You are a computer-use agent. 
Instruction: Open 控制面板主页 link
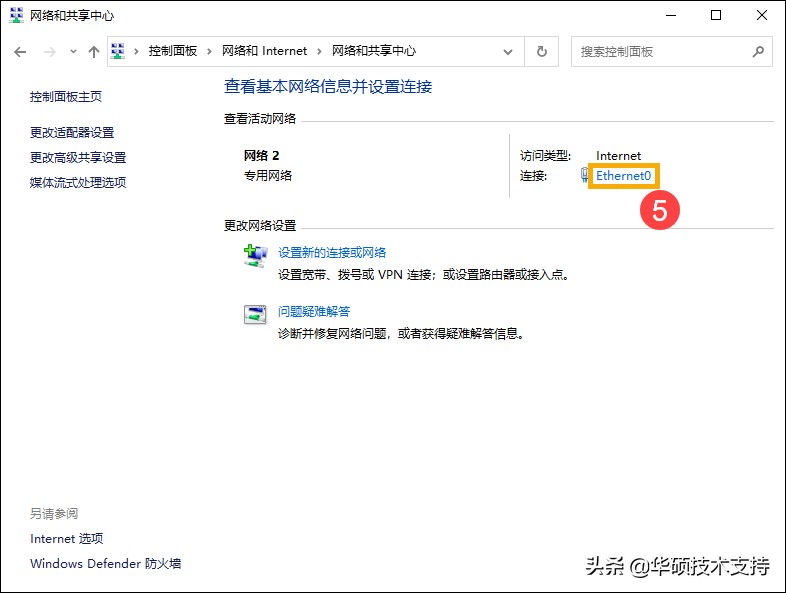[66, 97]
